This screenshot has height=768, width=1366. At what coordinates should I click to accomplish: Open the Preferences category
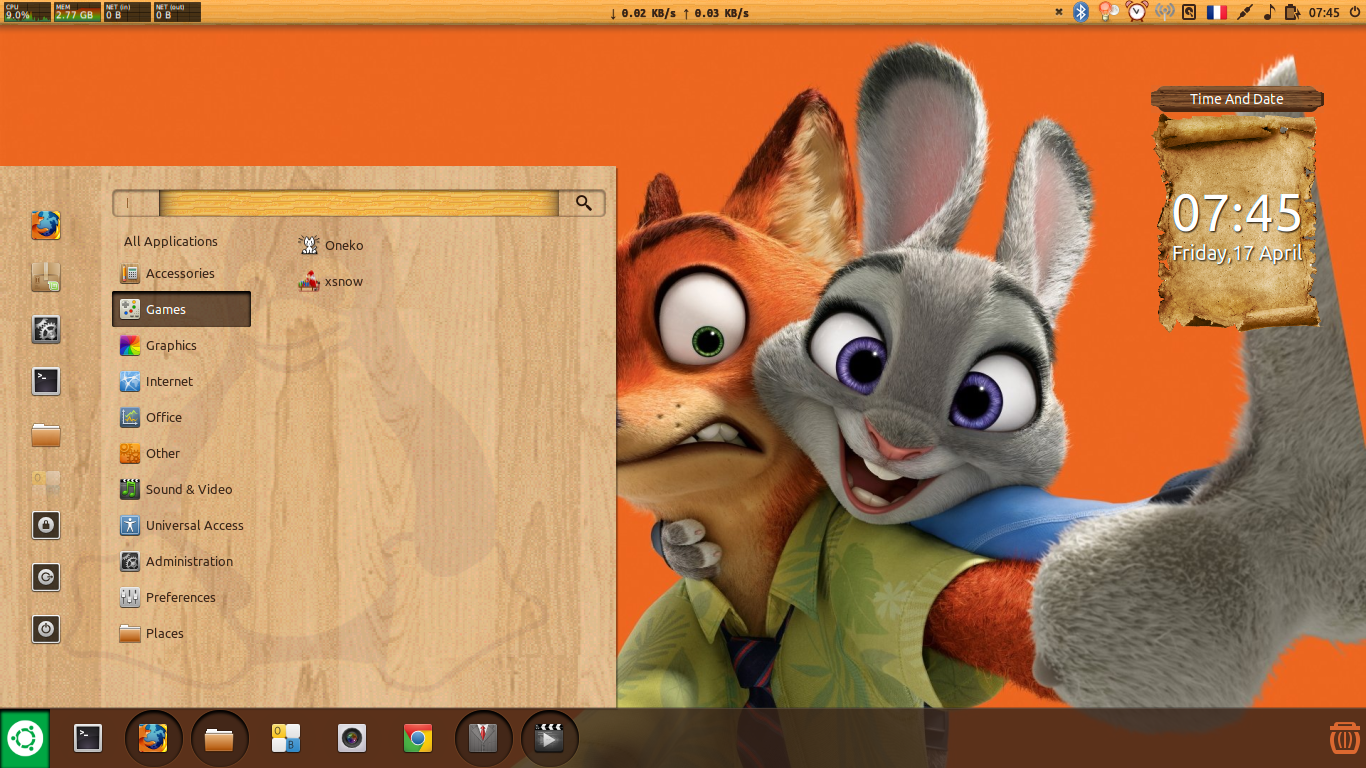[x=181, y=597]
